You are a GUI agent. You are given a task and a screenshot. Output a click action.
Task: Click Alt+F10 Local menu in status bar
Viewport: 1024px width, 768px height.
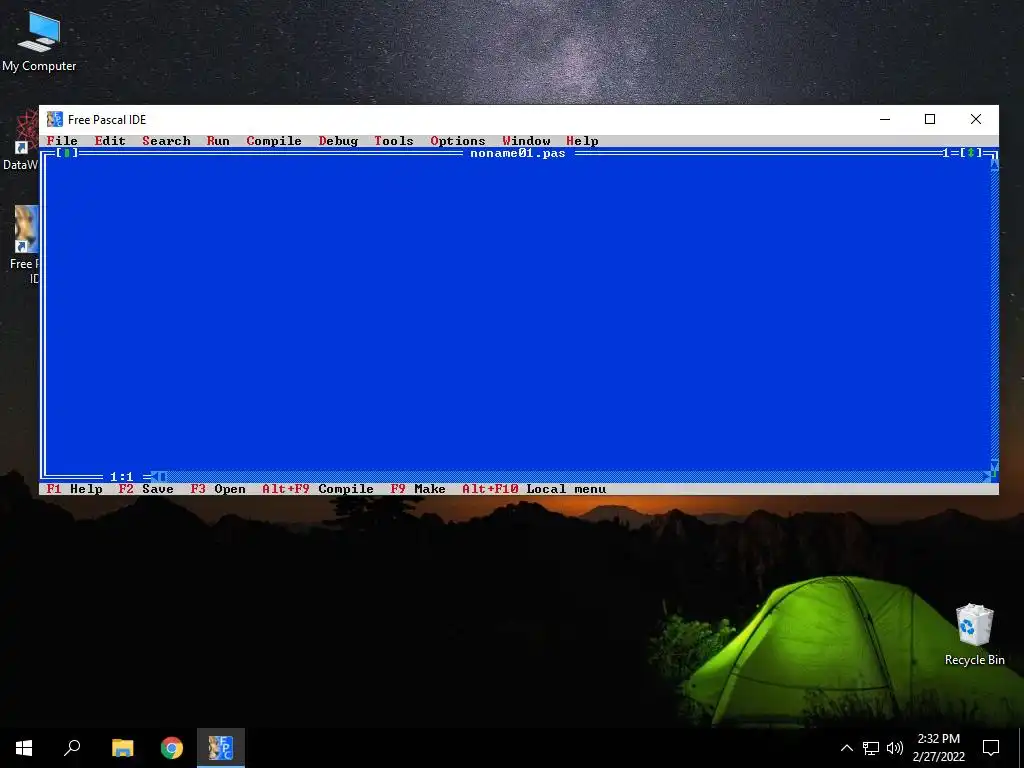click(534, 488)
